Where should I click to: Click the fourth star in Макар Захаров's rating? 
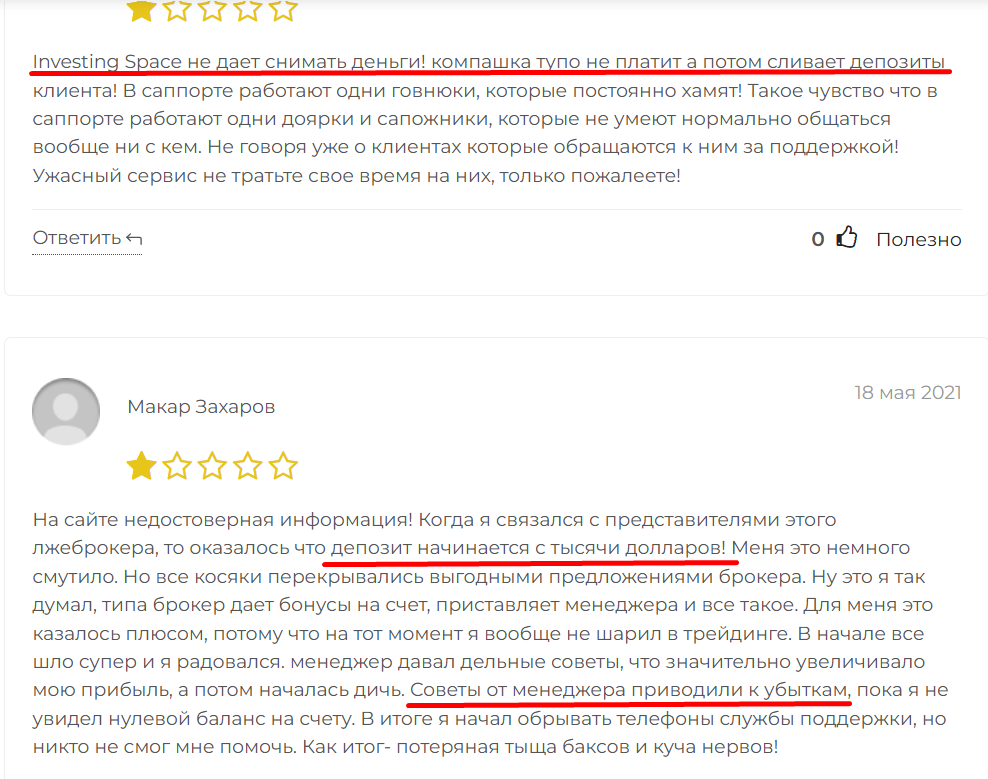[248, 466]
